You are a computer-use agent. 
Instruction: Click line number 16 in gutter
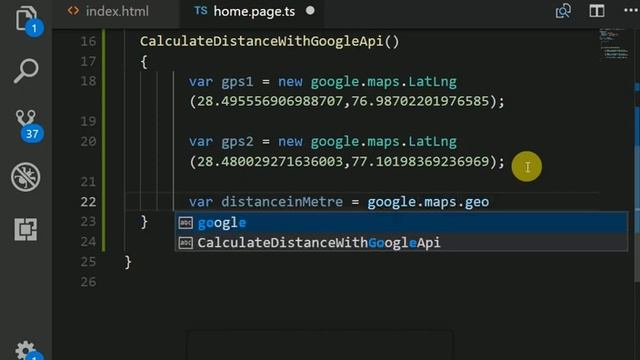click(x=88, y=41)
